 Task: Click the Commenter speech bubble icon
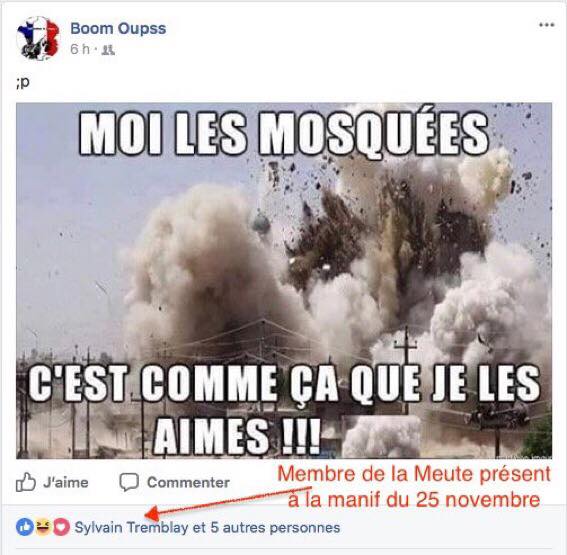129,482
